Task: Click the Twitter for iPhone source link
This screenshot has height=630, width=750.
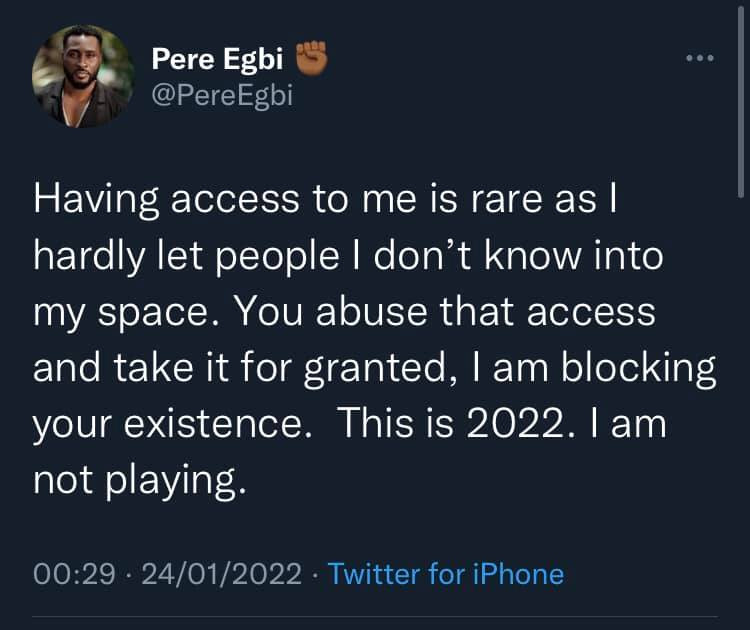Action: (x=445, y=574)
